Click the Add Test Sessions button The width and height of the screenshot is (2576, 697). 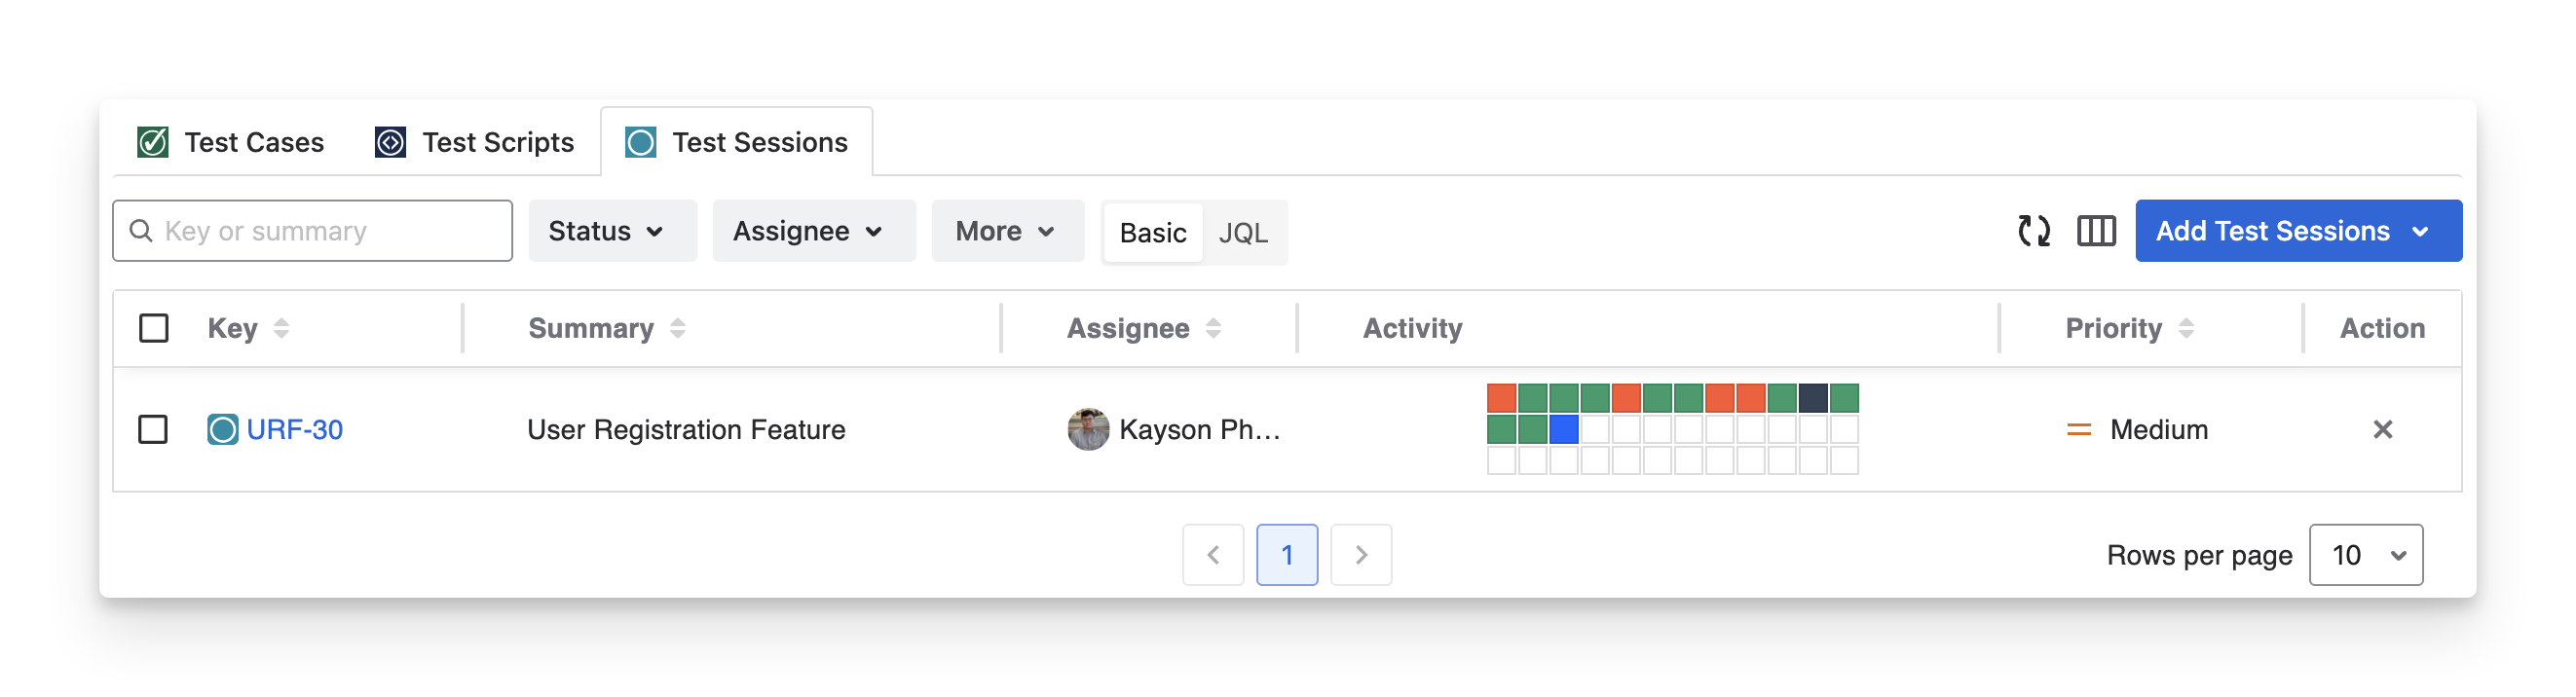[2297, 231]
